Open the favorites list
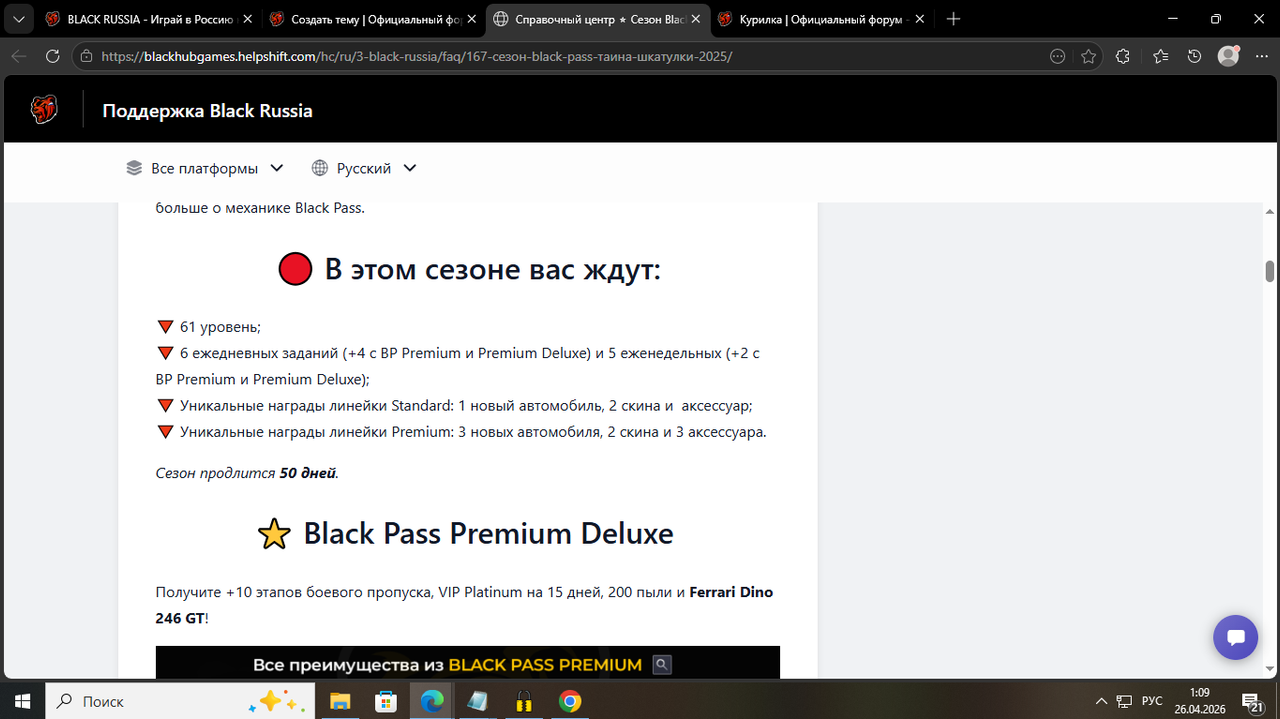This screenshot has height=719, width=1280. pos(1159,57)
